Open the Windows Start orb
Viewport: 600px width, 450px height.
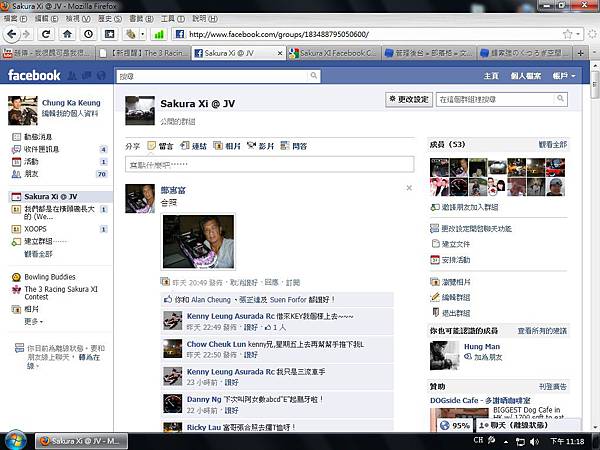(15, 440)
